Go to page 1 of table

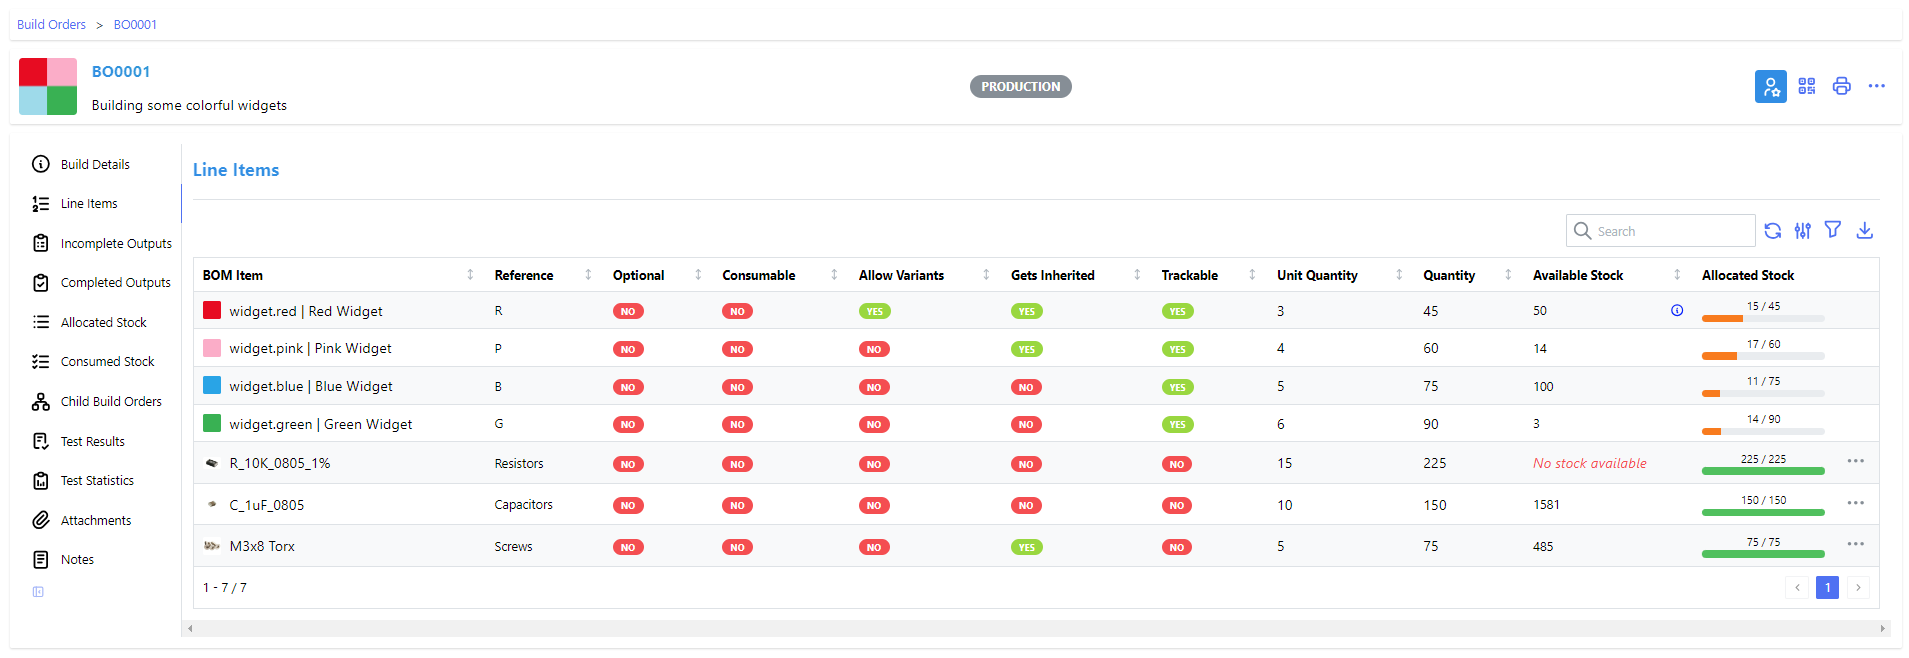1827,588
